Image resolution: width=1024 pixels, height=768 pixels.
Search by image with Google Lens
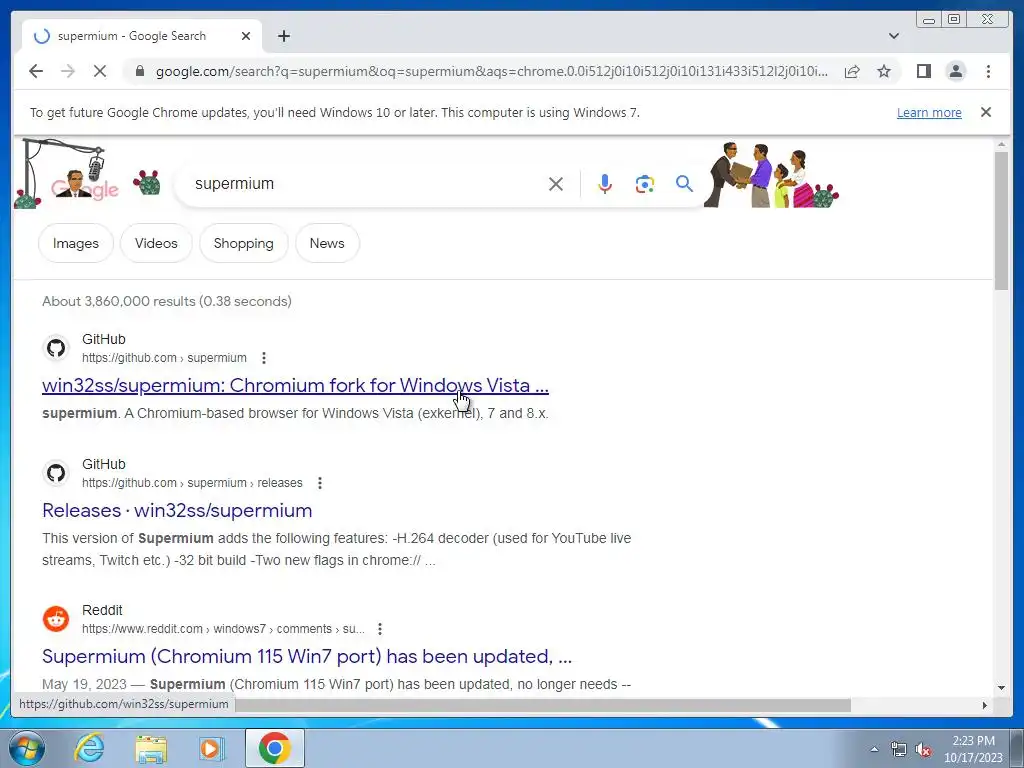coord(645,184)
